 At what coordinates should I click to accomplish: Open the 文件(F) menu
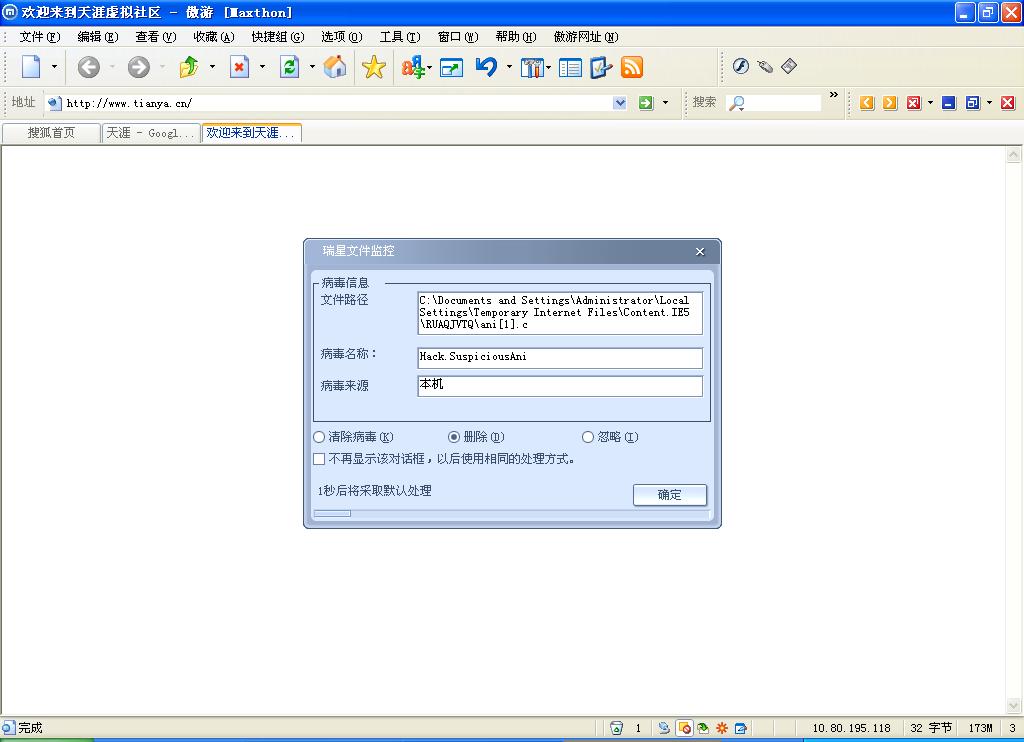(x=40, y=37)
